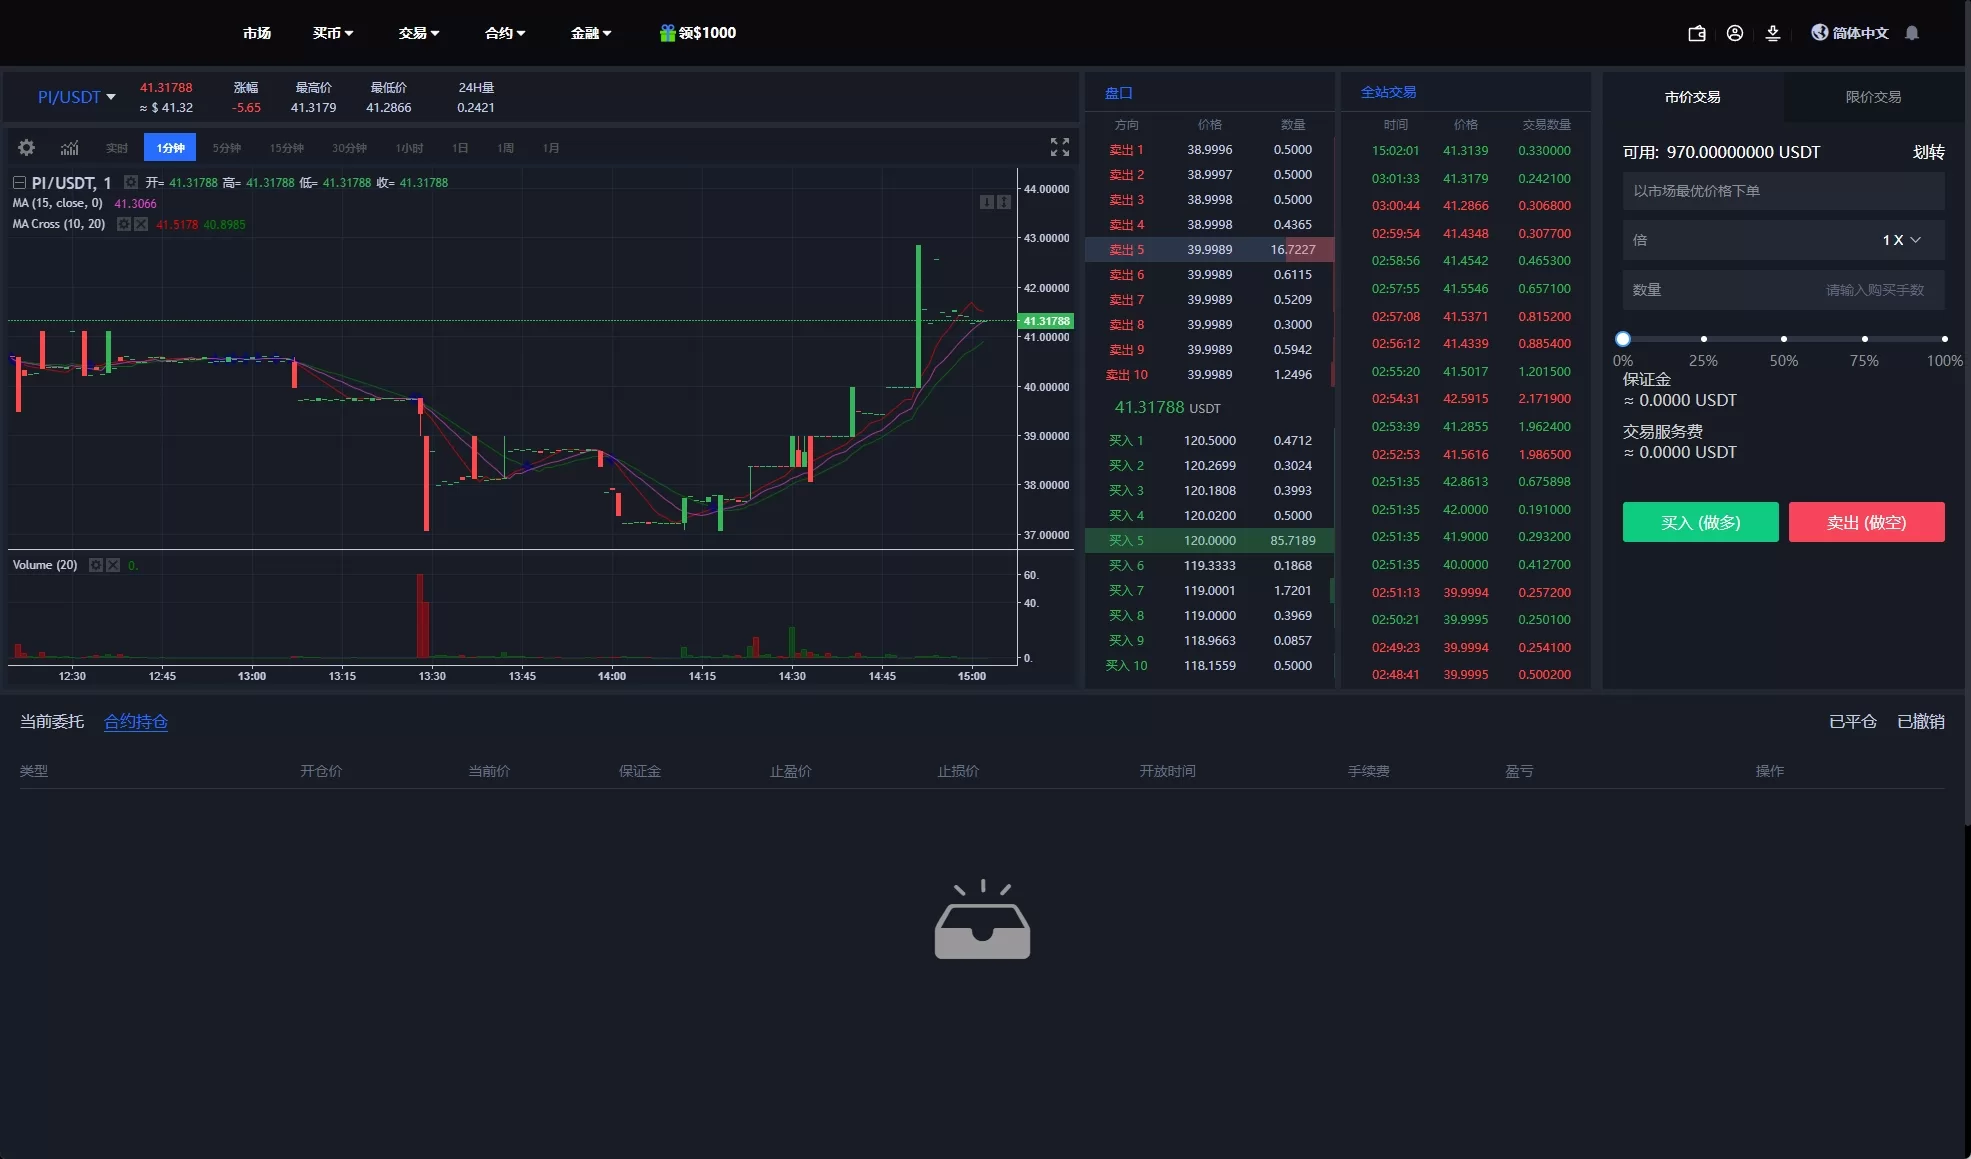
Task: Open the wallet icon in header
Action: coord(1697,33)
